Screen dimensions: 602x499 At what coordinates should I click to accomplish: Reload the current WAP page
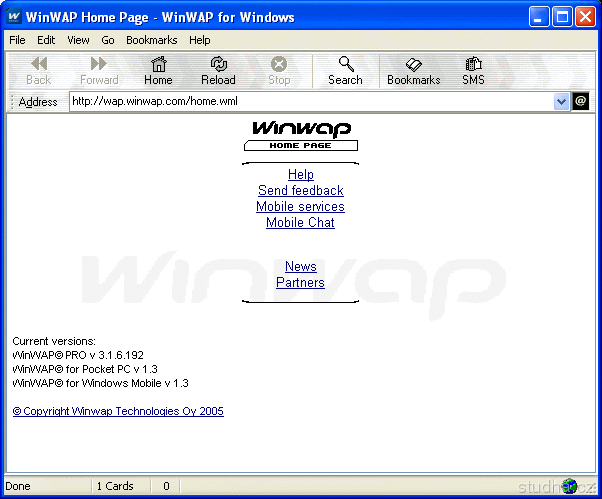click(218, 64)
